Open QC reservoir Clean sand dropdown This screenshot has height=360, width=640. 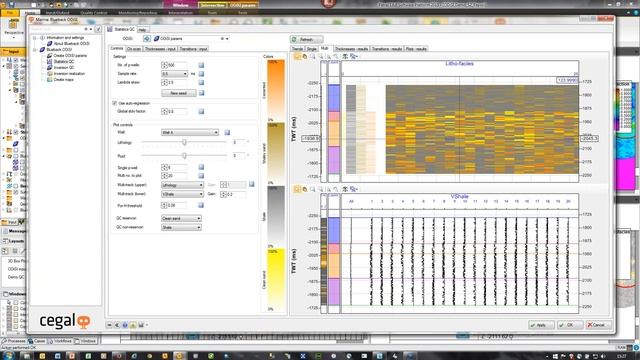[x=181, y=218]
